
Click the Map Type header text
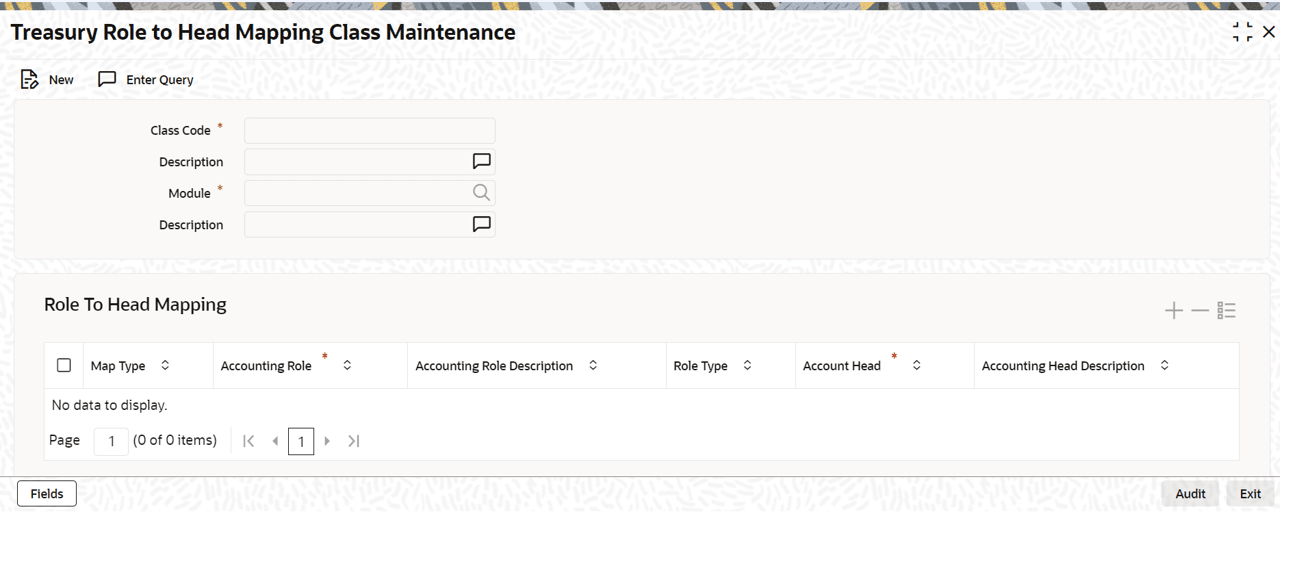118,366
